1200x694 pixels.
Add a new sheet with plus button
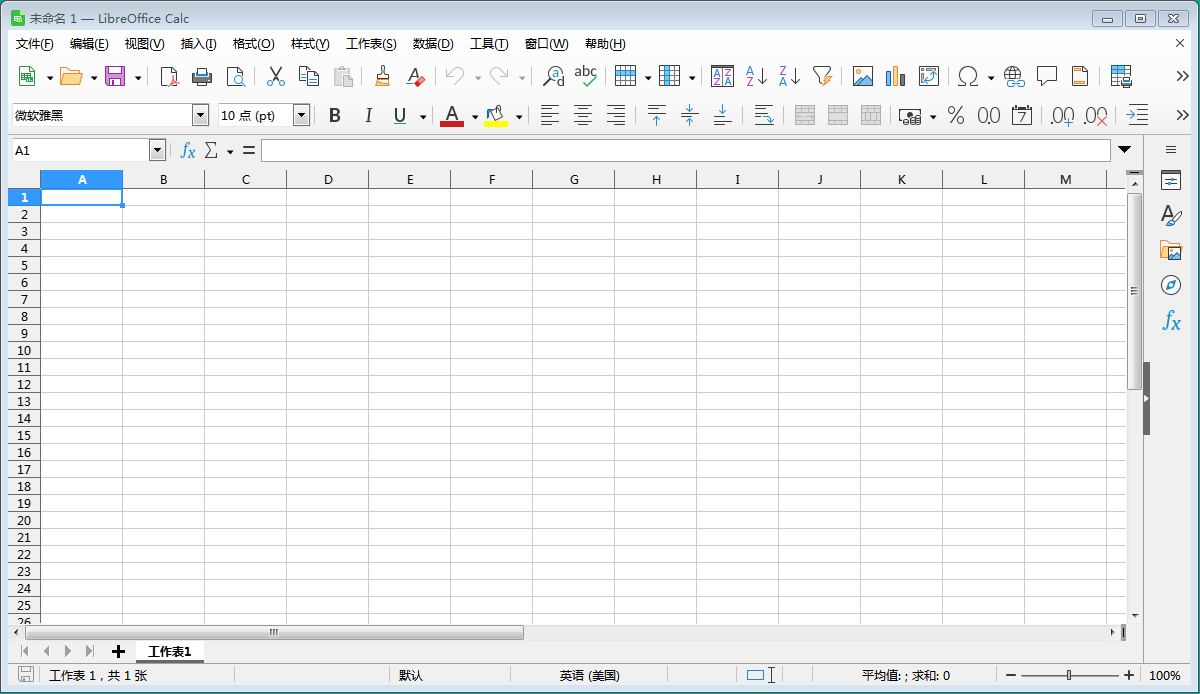click(x=118, y=652)
